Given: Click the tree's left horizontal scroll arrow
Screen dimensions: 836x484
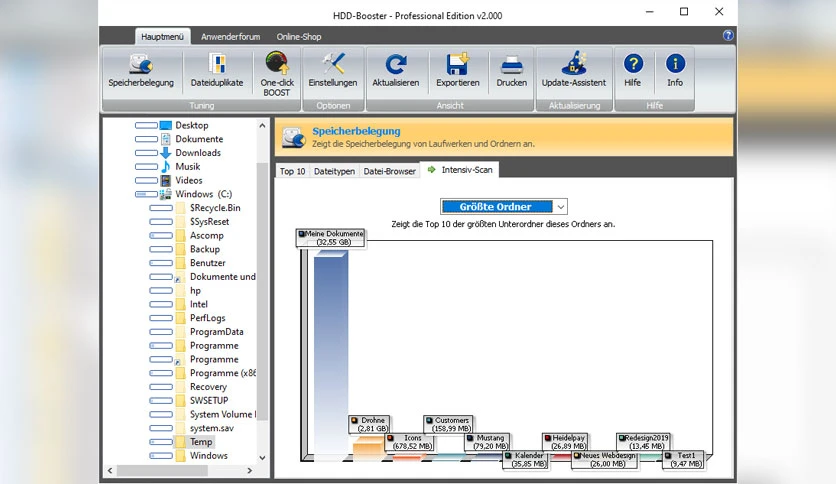Looking at the screenshot, I should point(110,471).
